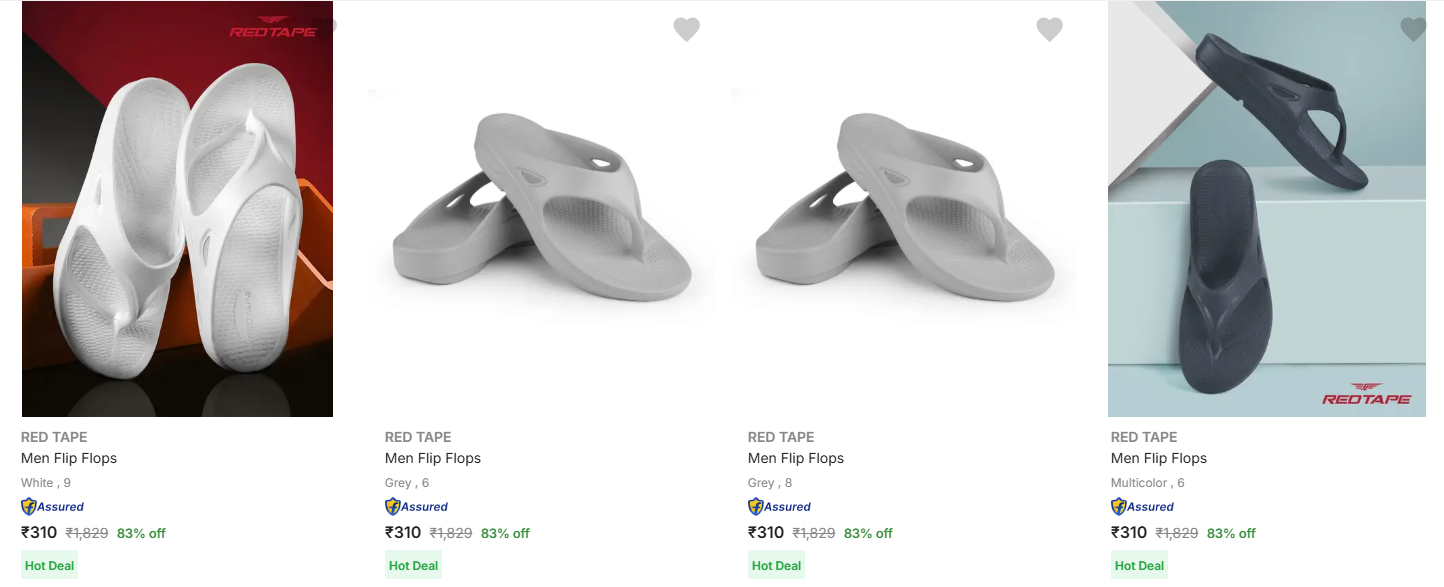Click Men Flip Flops title for Grey size 8
1444x587 pixels.
pos(796,458)
